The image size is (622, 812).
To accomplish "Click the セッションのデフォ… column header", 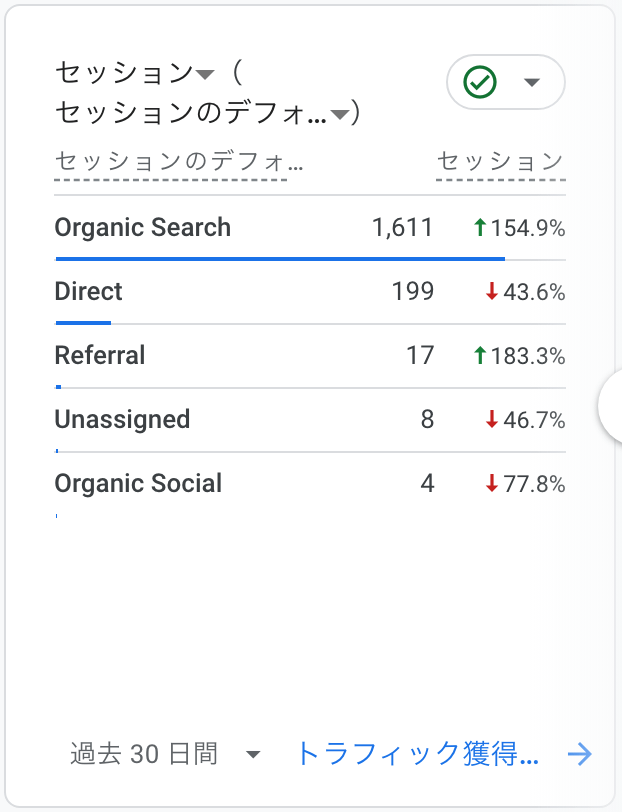I will coord(179,162).
